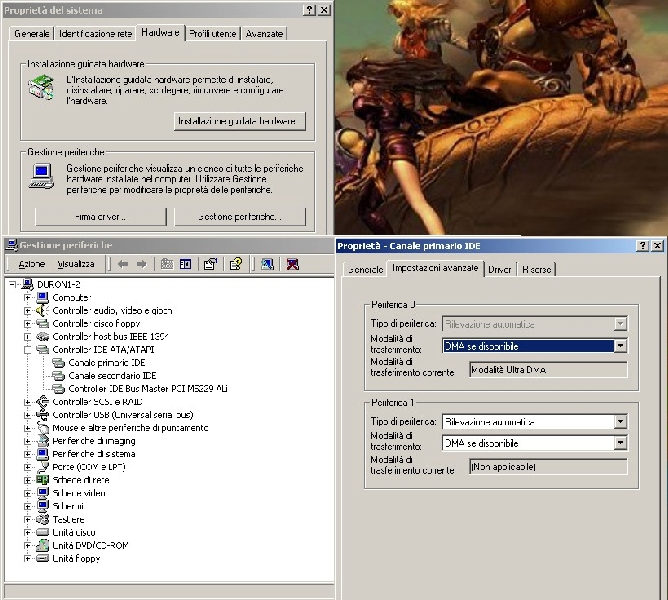Open Properties via the toolbar properties icon

coord(210,264)
